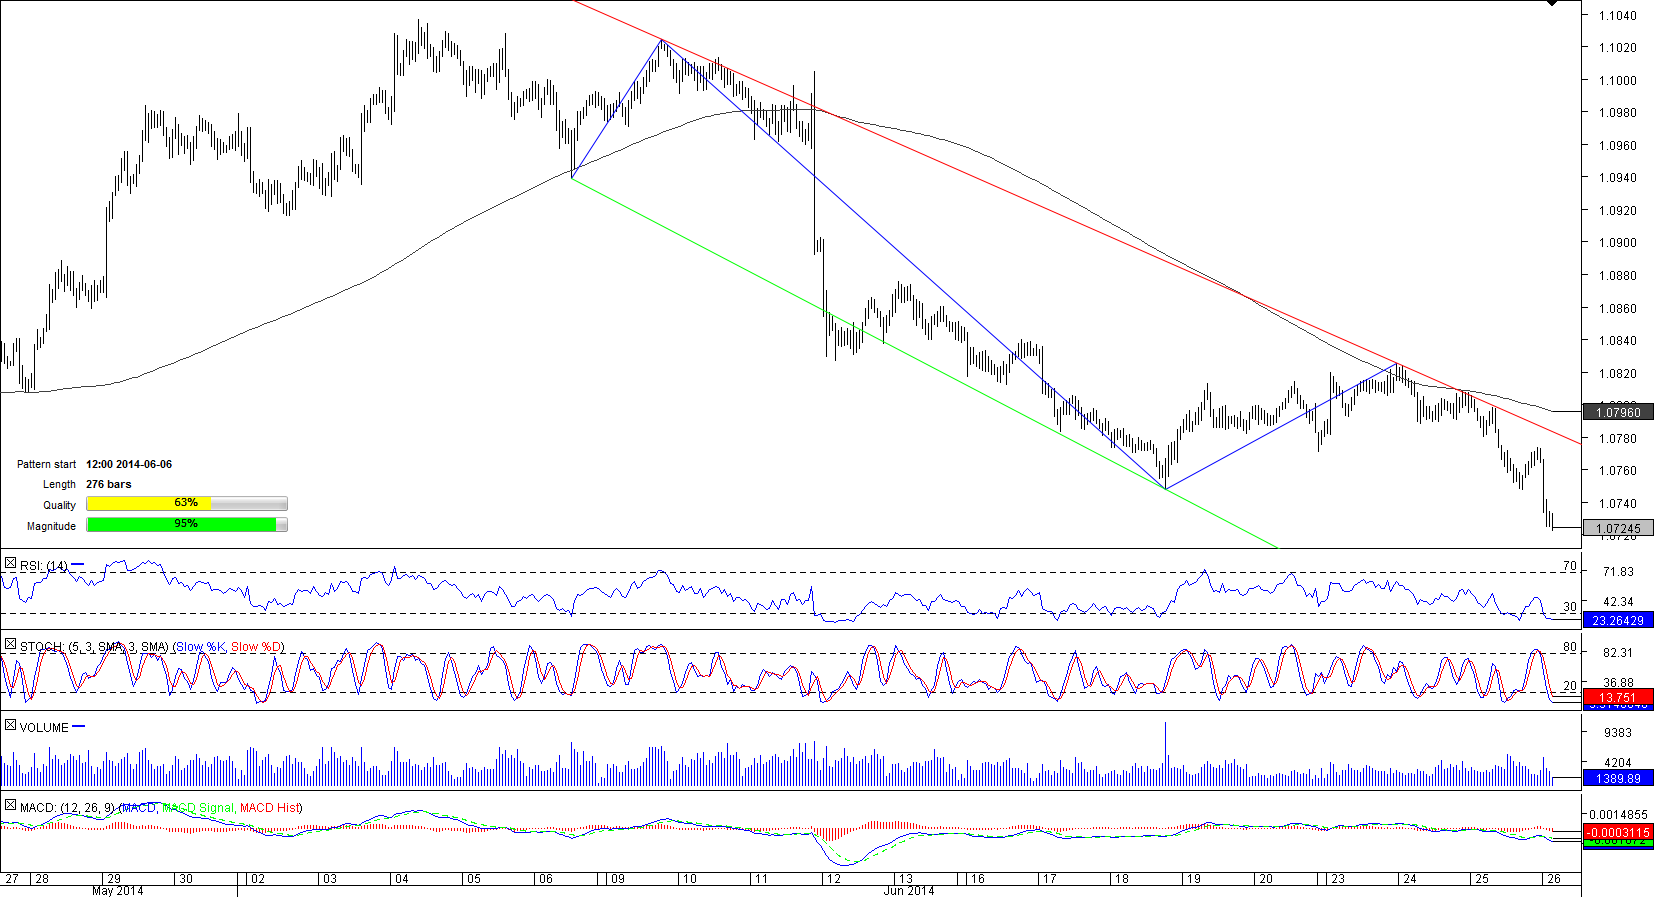This screenshot has height=897, width=1655.
Task: Click the Slow %D legend text
Action: click(257, 647)
